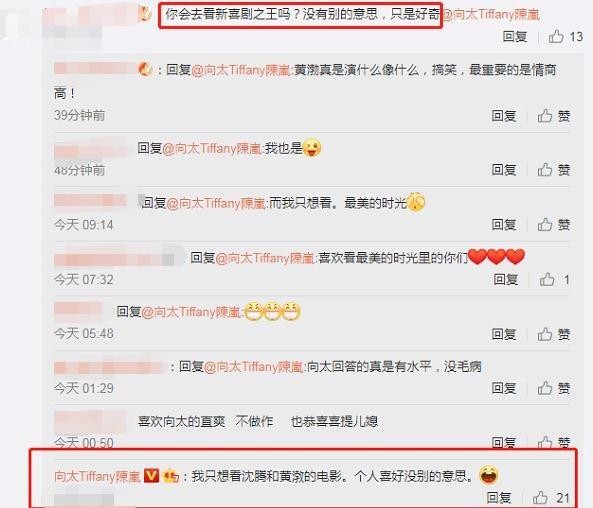Reply to the top 新喜剧之王 comment
This screenshot has width=593, height=508.
(x=515, y=37)
